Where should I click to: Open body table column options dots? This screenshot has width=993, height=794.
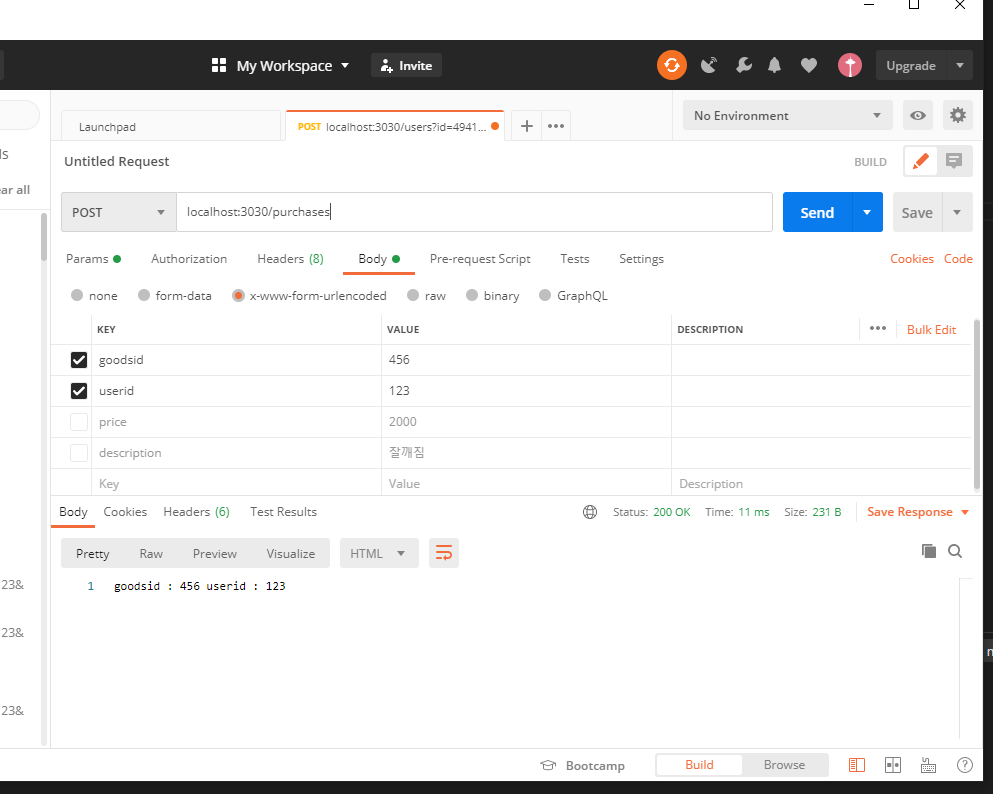[x=877, y=328]
